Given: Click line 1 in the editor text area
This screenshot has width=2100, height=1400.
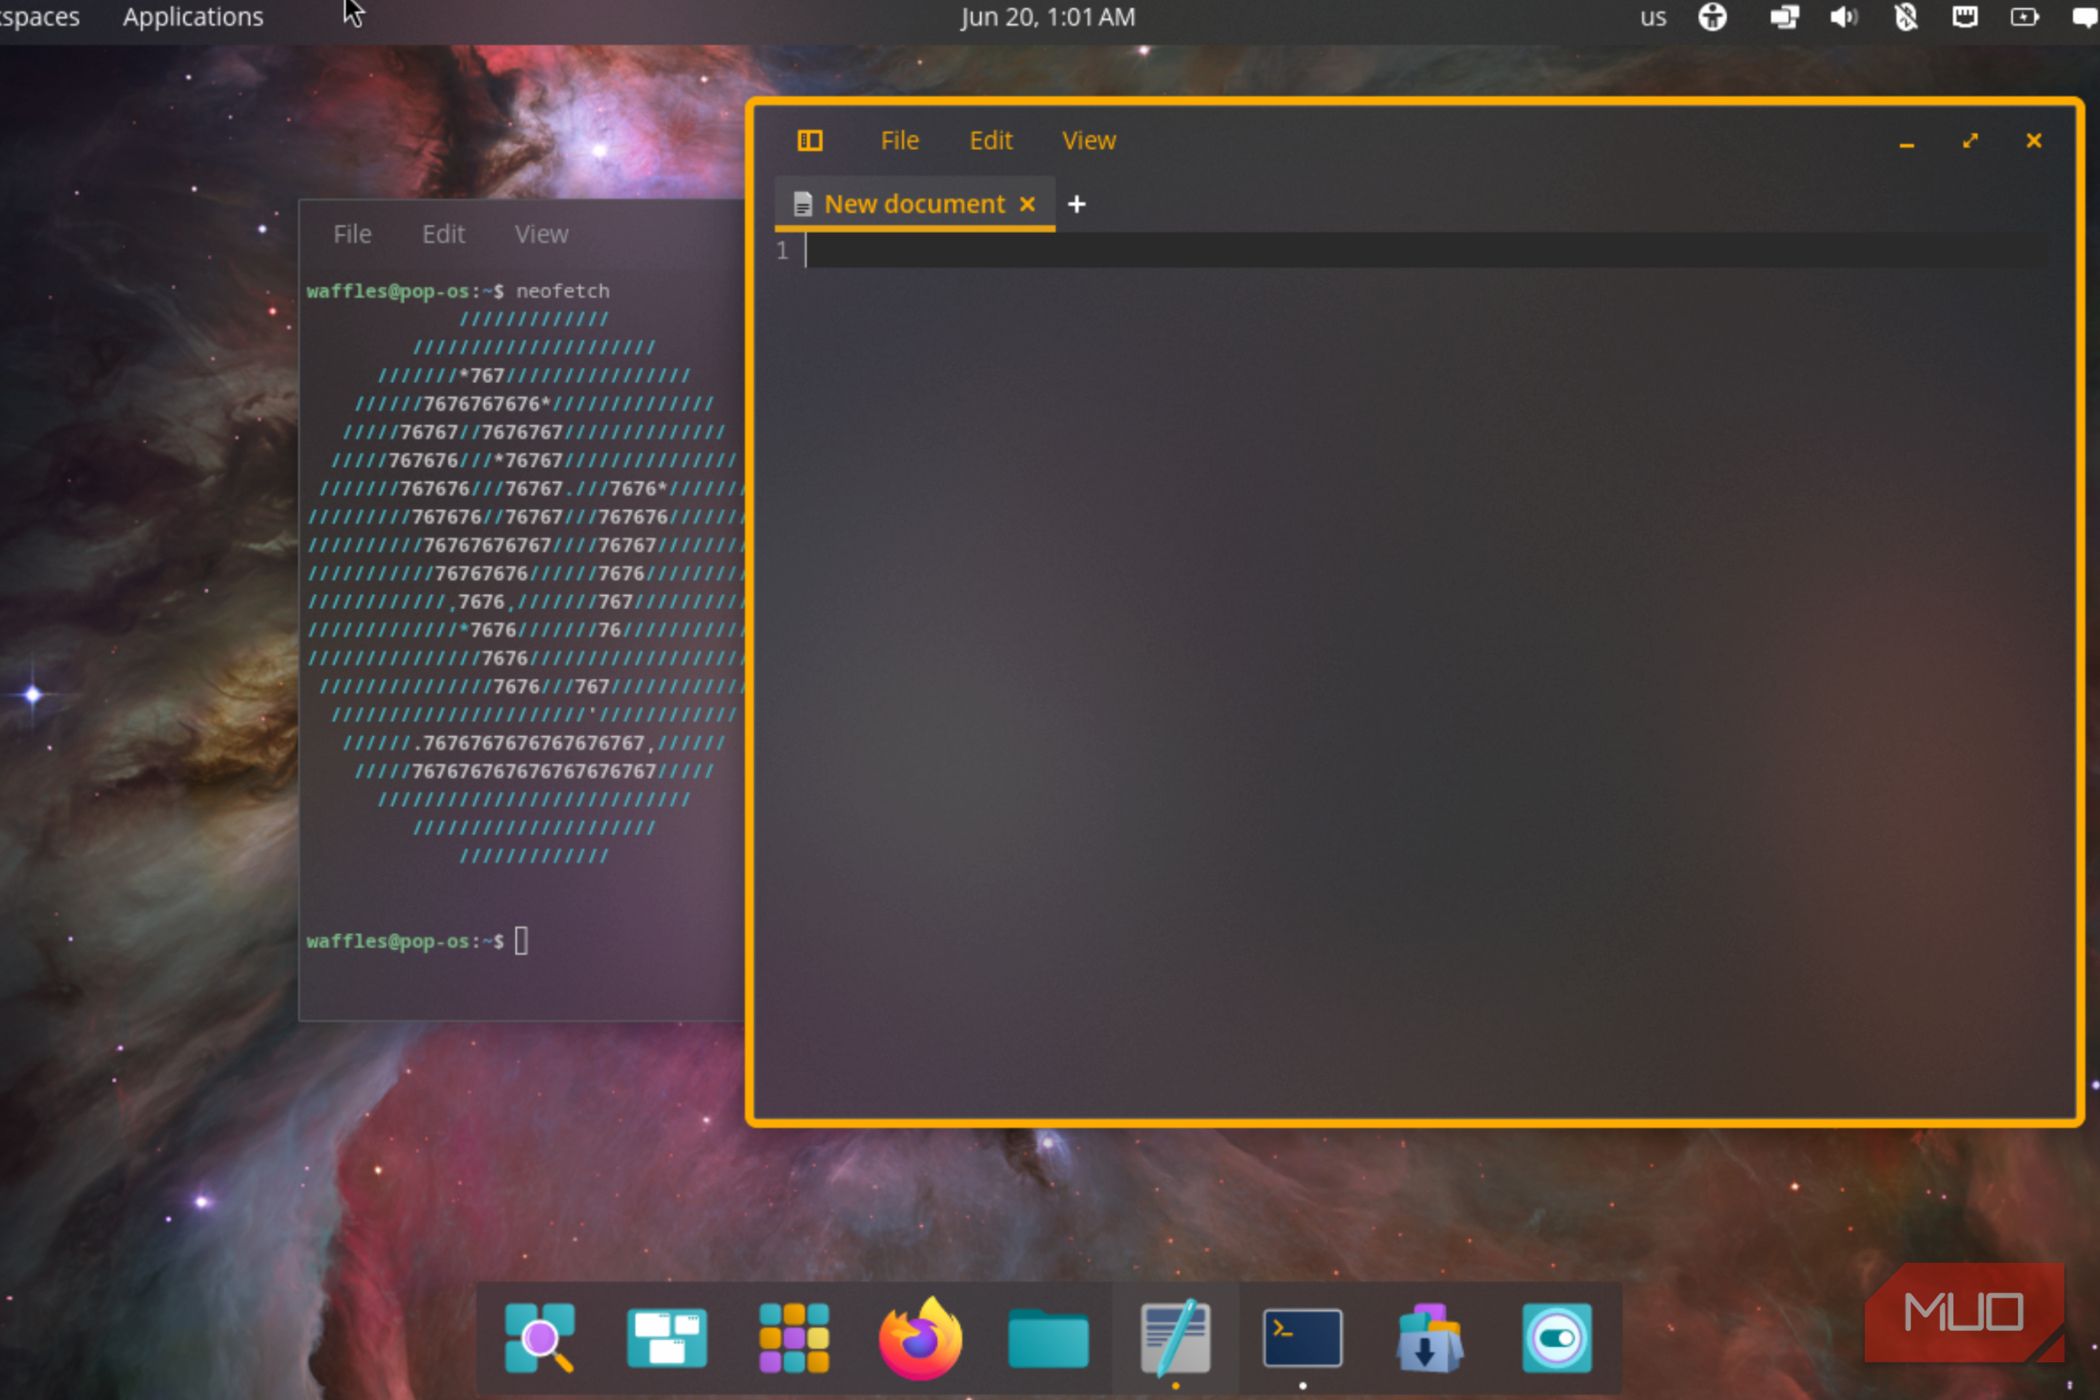Looking at the screenshot, I should [1425, 250].
